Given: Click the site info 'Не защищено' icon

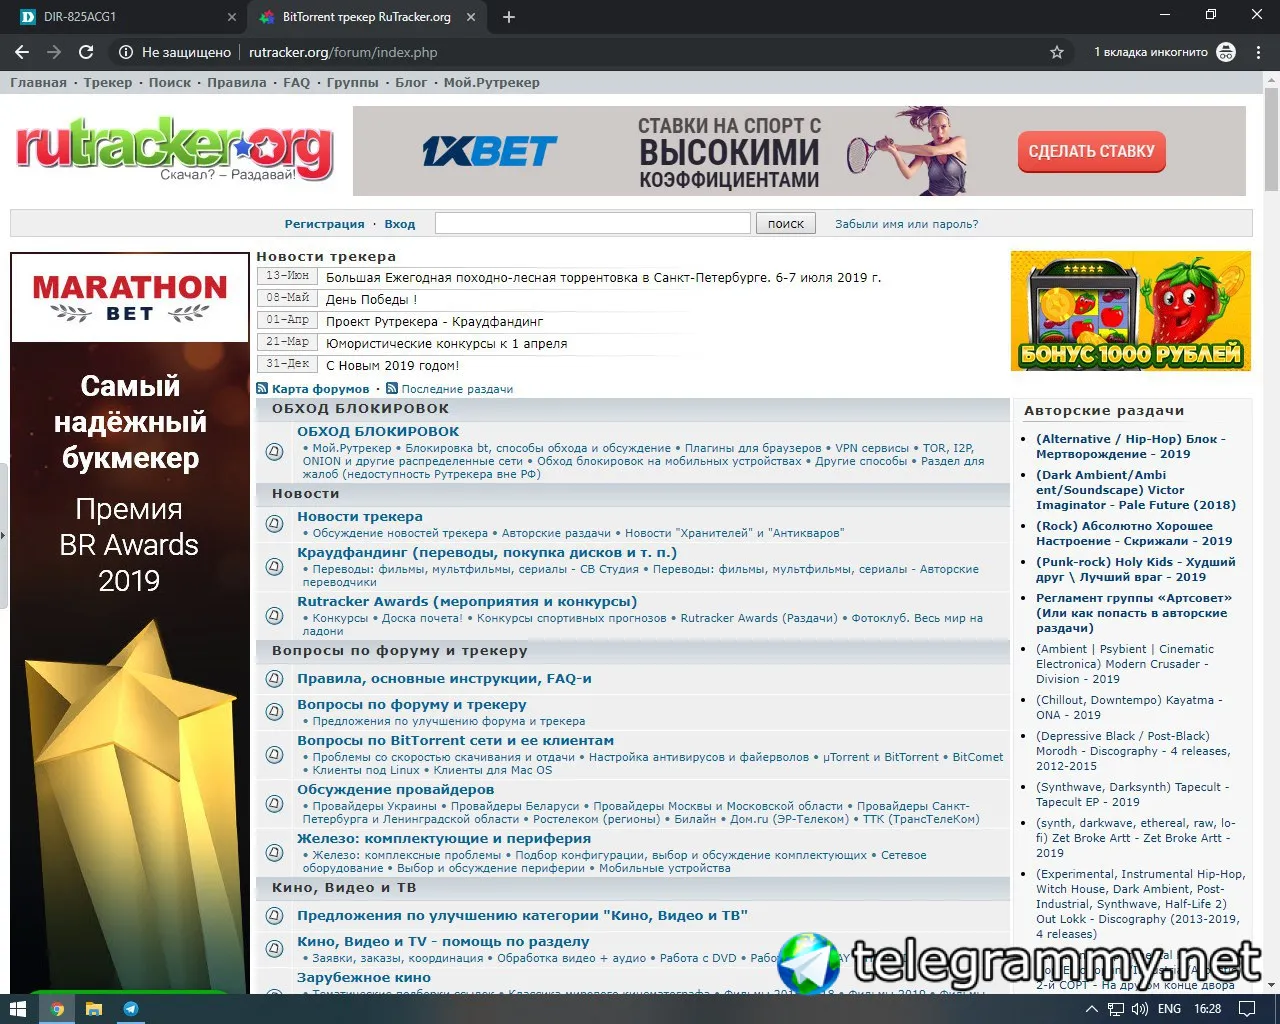Looking at the screenshot, I should click(x=126, y=52).
